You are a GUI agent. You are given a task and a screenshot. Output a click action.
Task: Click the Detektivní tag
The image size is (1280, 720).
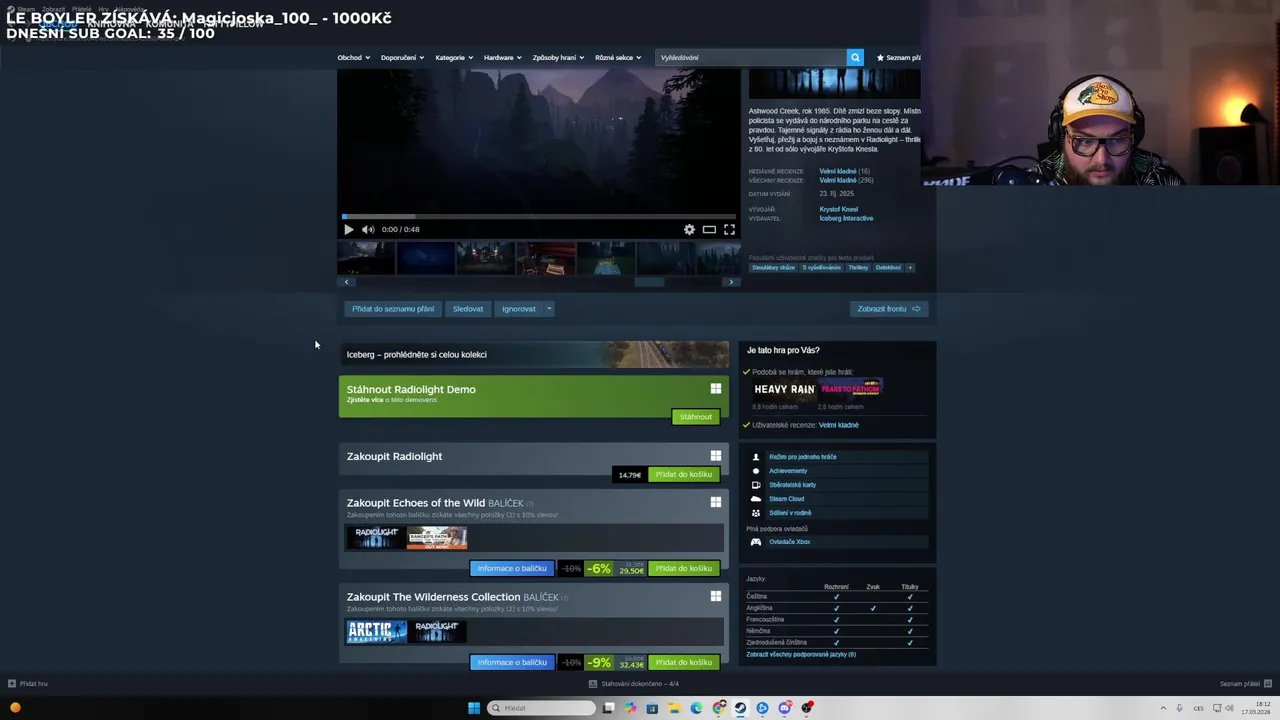tap(888, 267)
